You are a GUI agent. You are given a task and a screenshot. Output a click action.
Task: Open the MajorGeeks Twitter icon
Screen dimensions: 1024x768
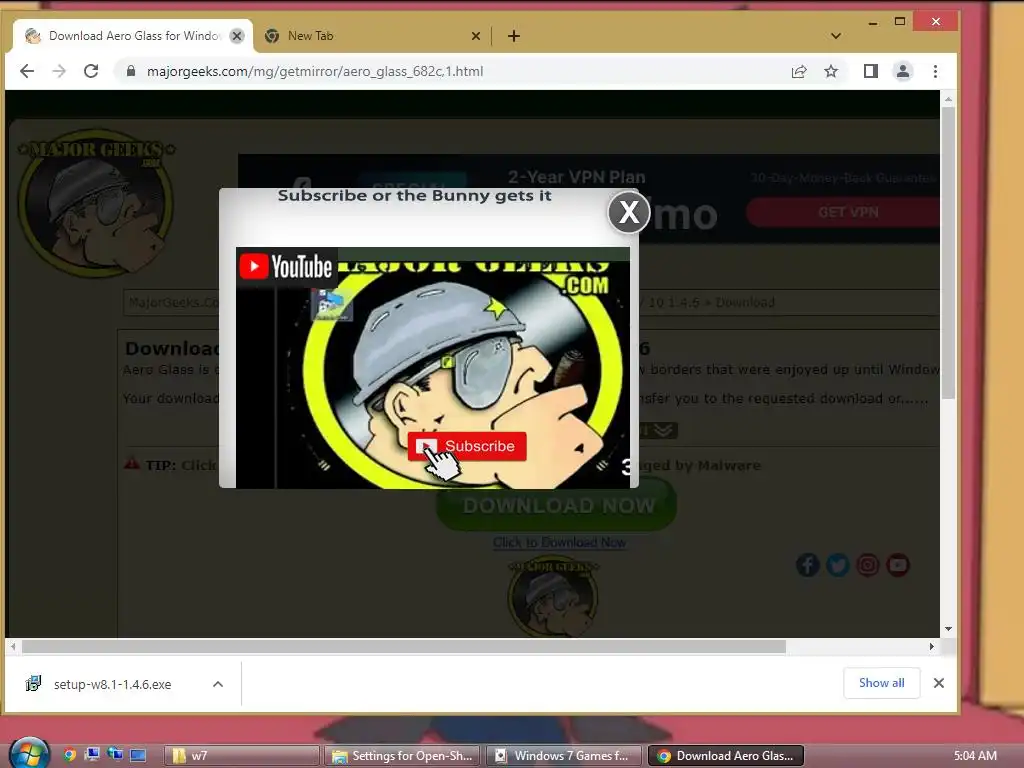[x=838, y=565]
